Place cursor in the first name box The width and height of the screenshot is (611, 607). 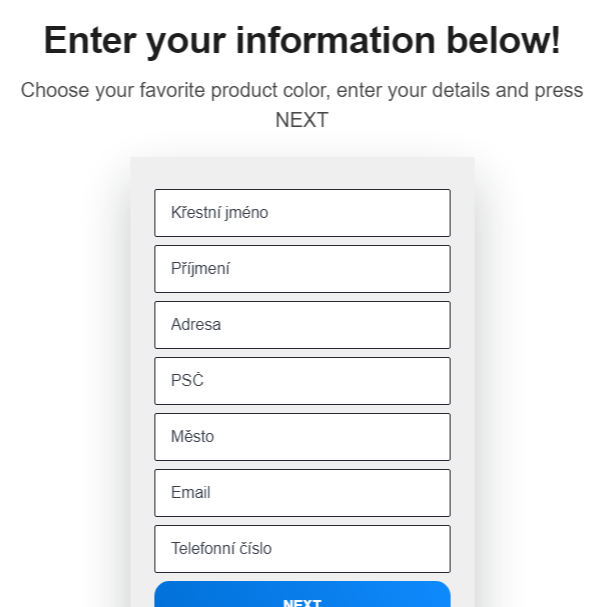[x=302, y=213]
